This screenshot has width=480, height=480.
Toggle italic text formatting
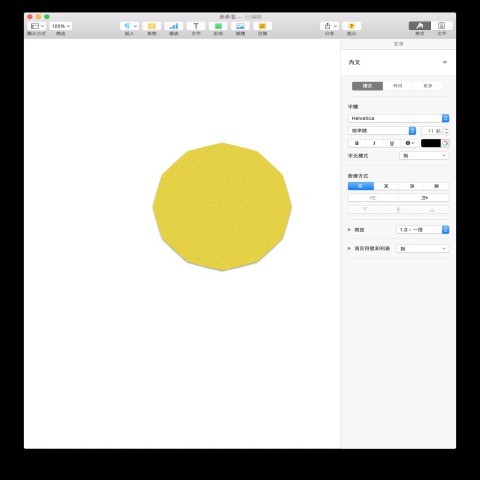coord(374,143)
